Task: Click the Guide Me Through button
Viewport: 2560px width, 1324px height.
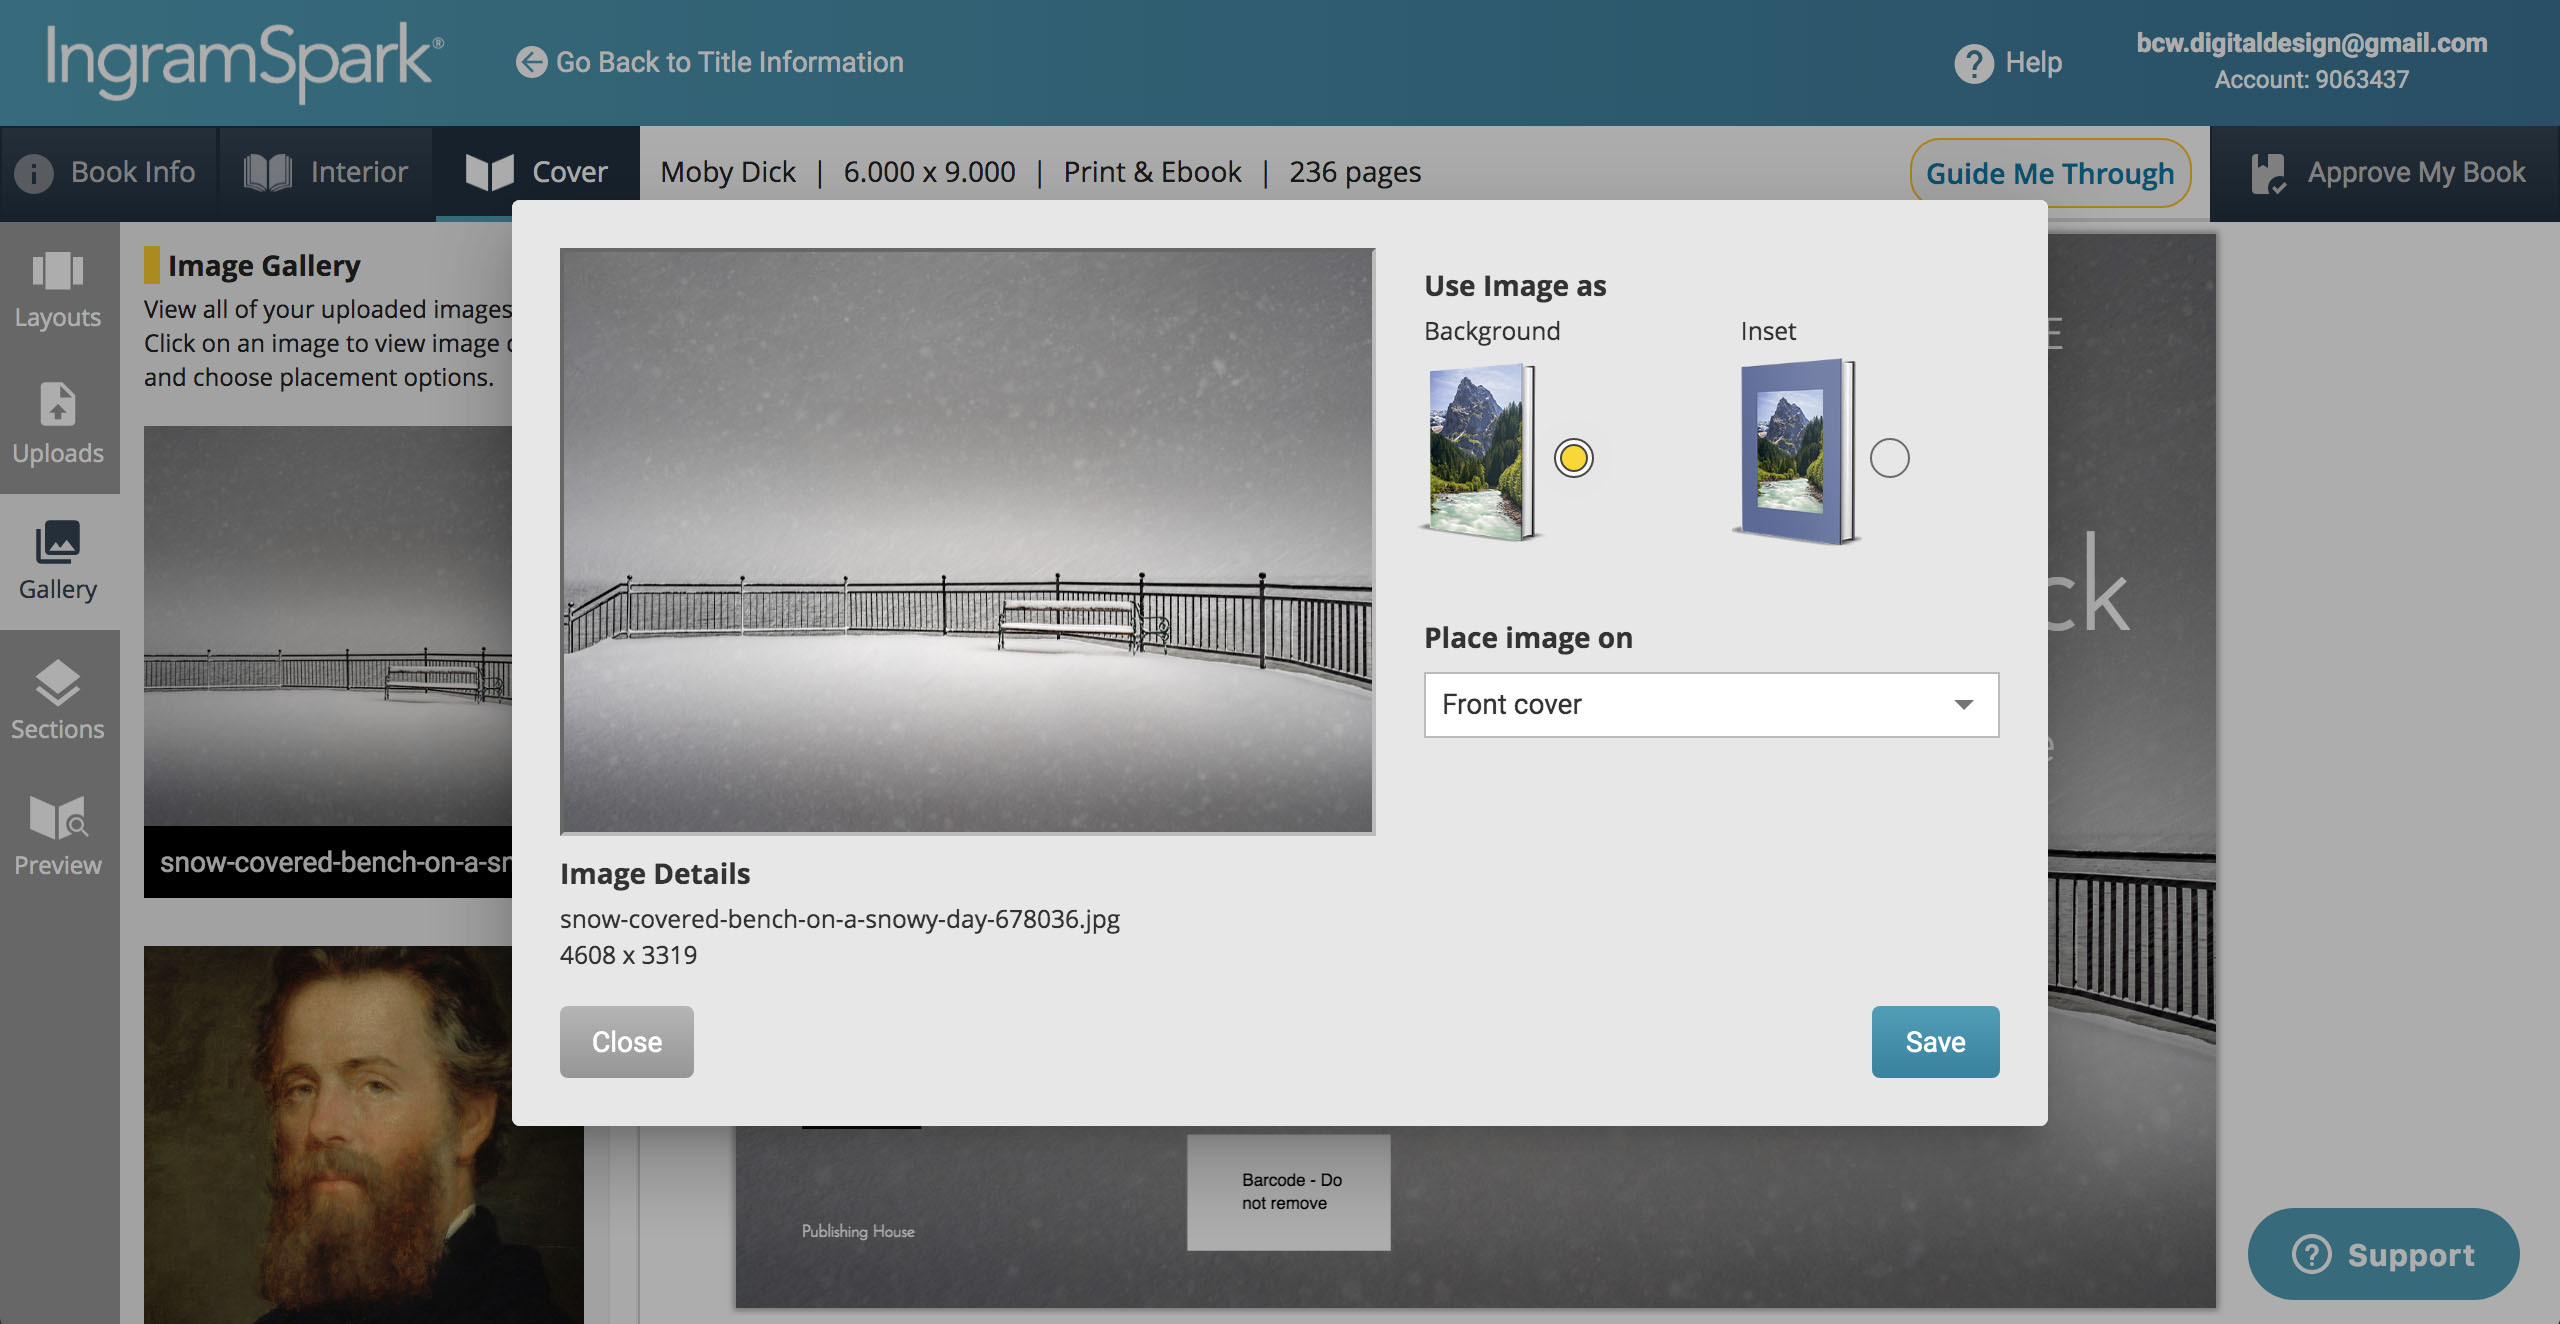Action: (2049, 173)
